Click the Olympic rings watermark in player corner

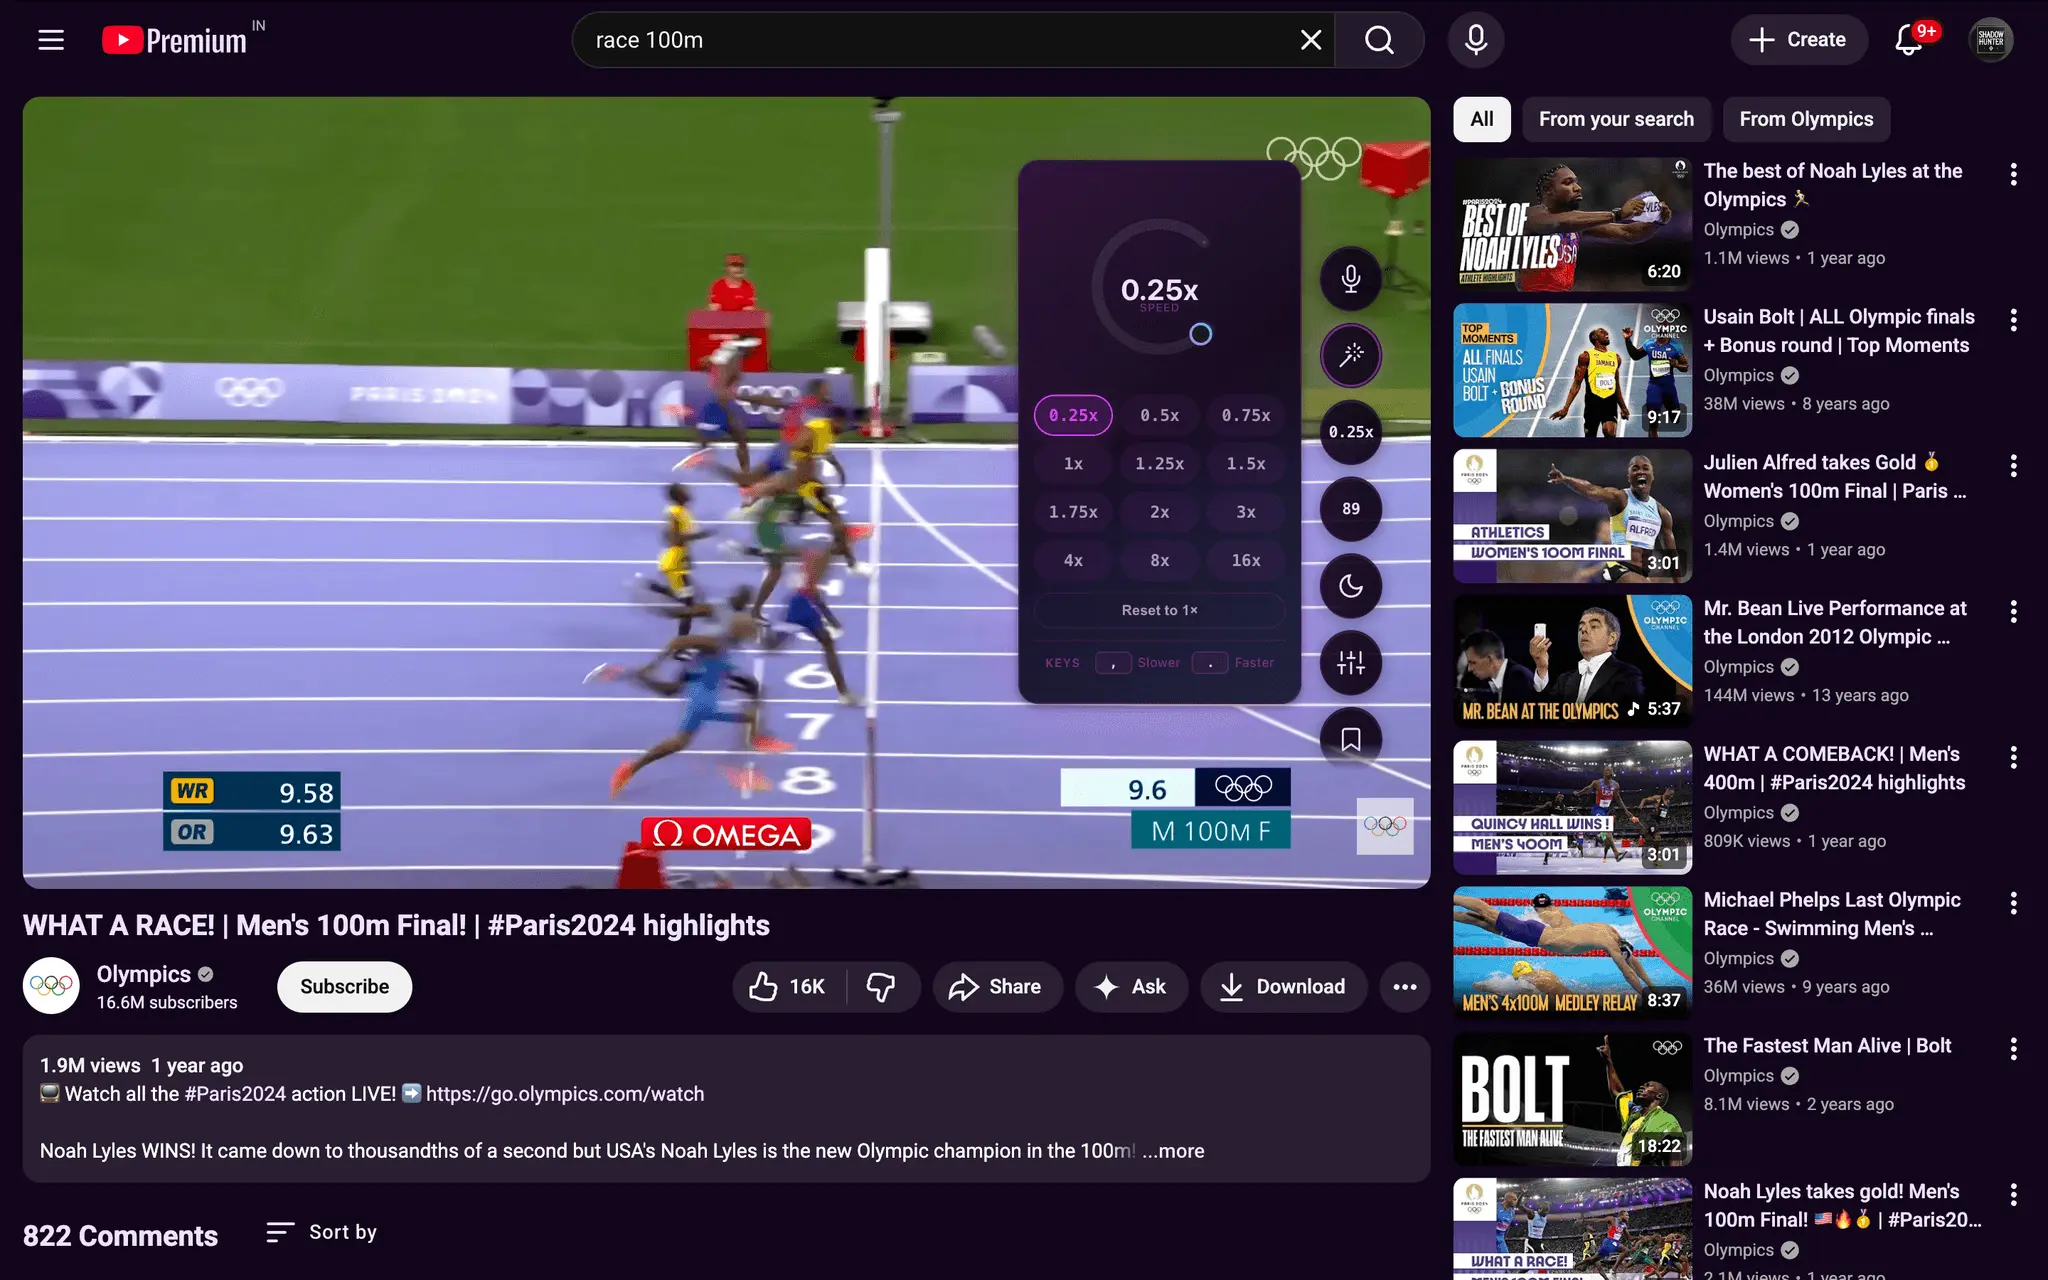pos(1385,826)
